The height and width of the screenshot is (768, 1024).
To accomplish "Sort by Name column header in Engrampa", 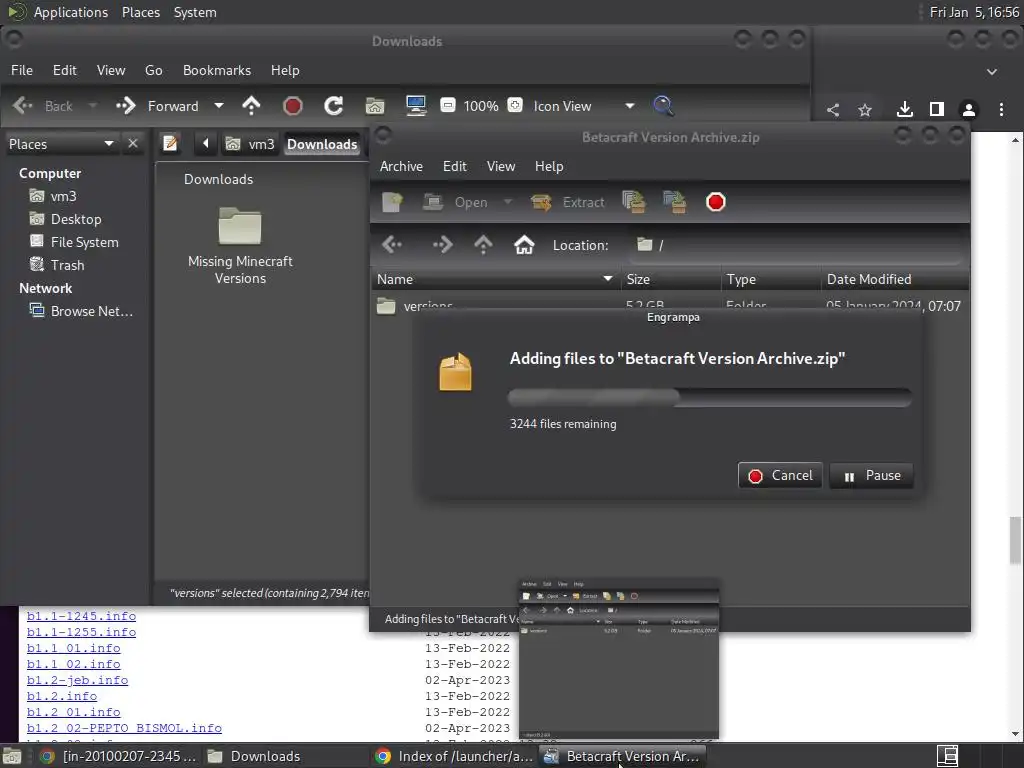I will [495, 280].
